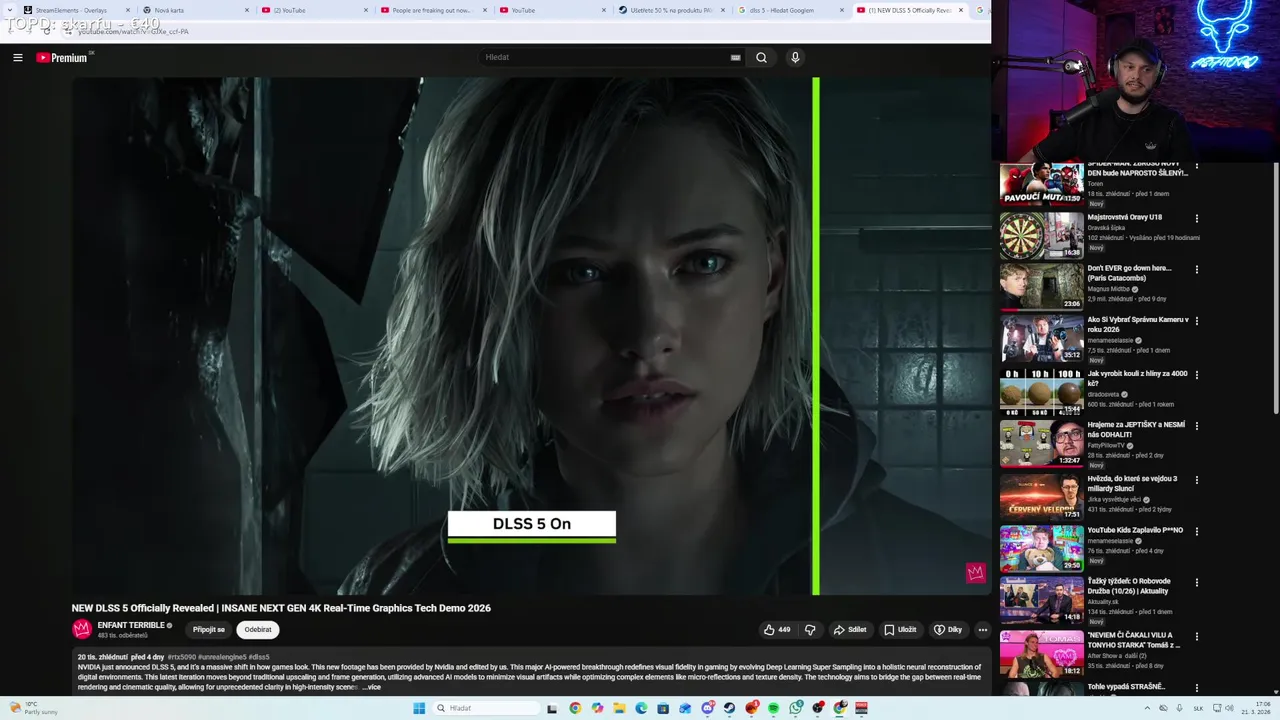Open options for NEVIEM ČI ČAKALI VILU video
The image size is (1280, 720).
pyautogui.click(x=1196, y=635)
